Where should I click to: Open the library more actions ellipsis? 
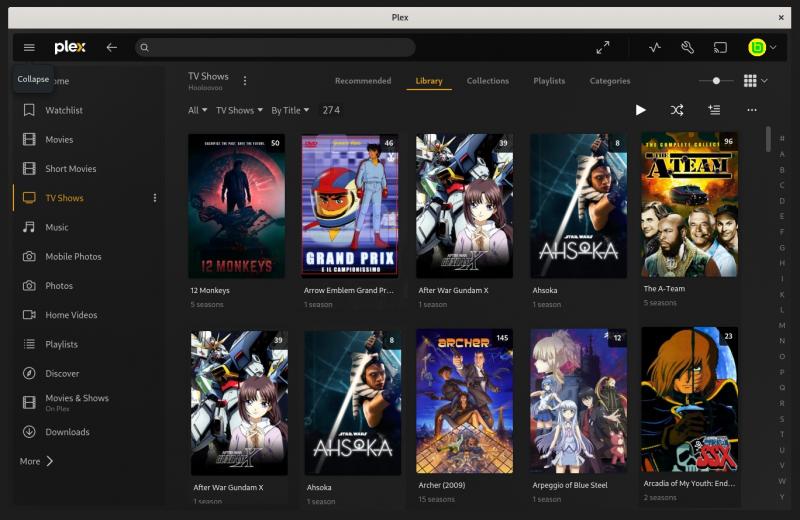[x=752, y=110]
